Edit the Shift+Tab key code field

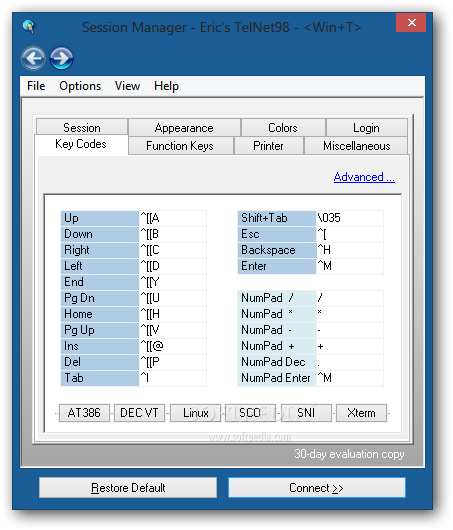point(350,218)
